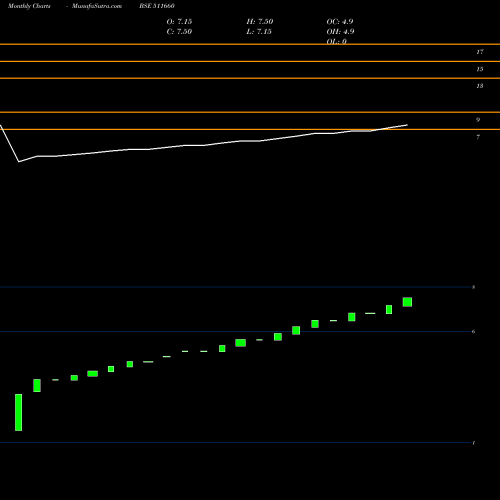Click the low value 'L: 7.15'
The image size is (500, 500).
pyautogui.click(x=259, y=31)
